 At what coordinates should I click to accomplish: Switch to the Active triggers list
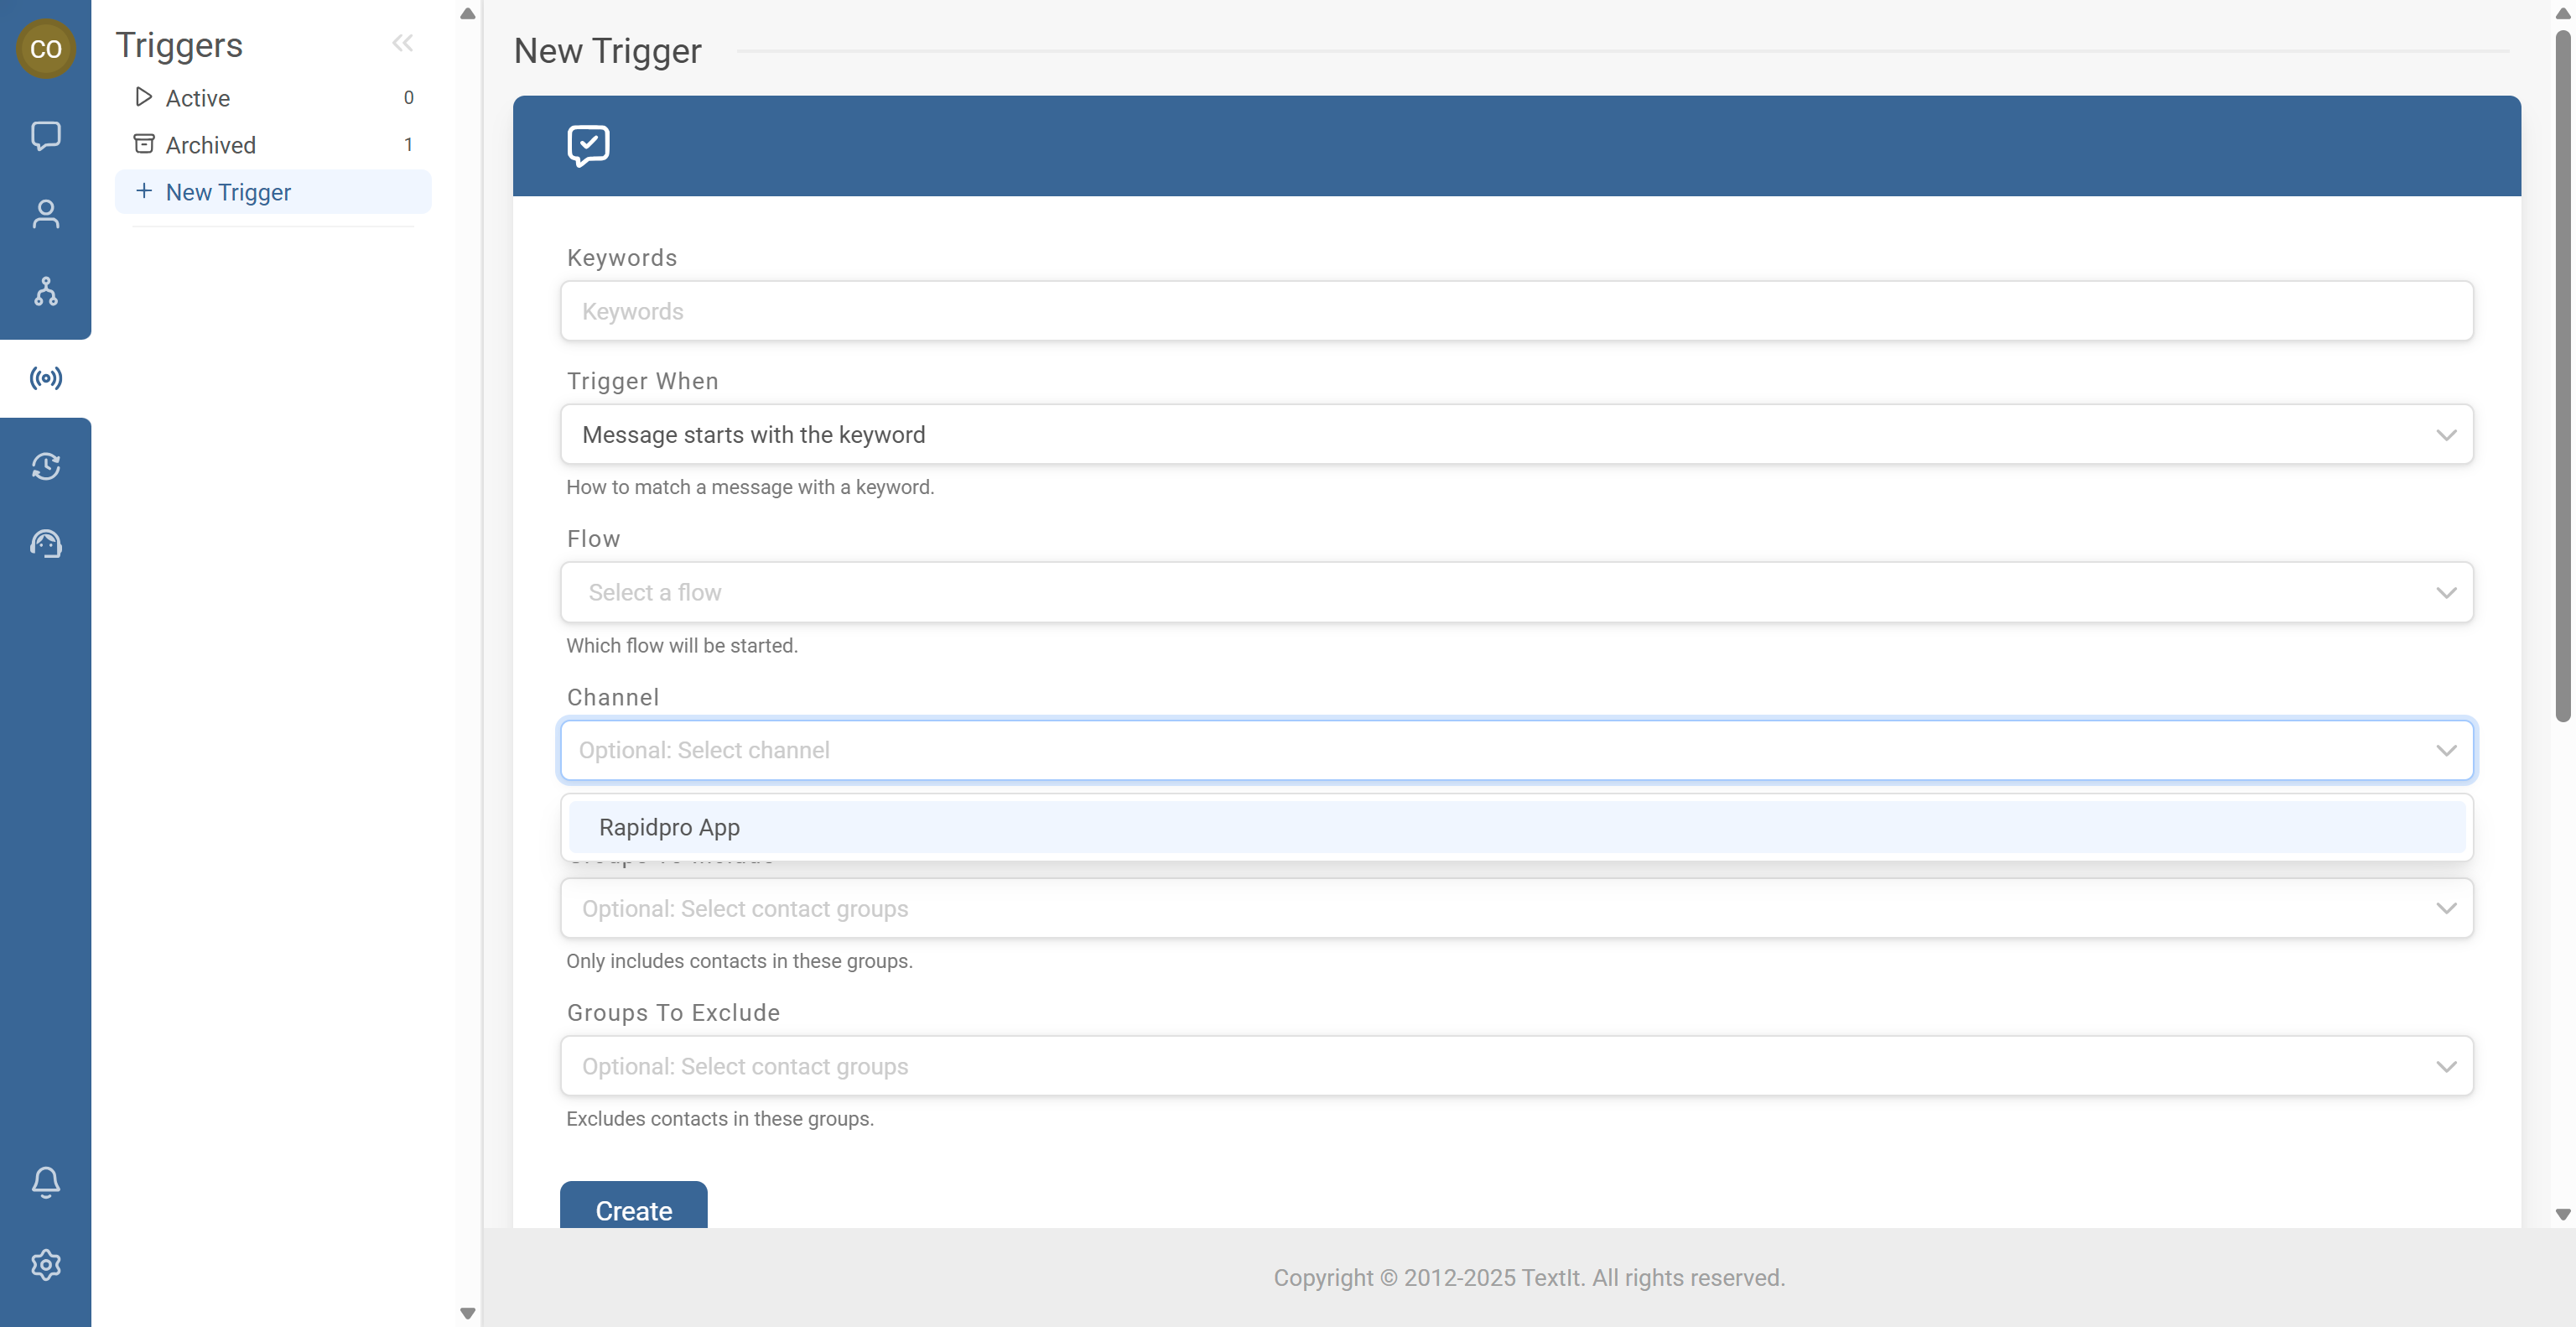tap(197, 97)
